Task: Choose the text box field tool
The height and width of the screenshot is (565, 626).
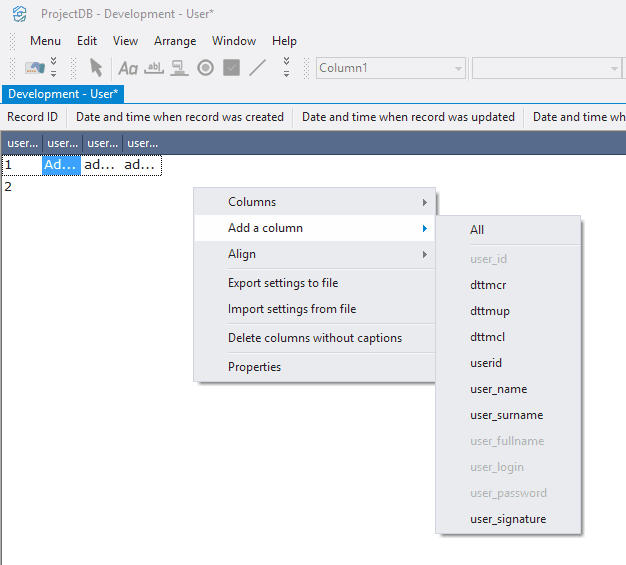Action: 154,68
